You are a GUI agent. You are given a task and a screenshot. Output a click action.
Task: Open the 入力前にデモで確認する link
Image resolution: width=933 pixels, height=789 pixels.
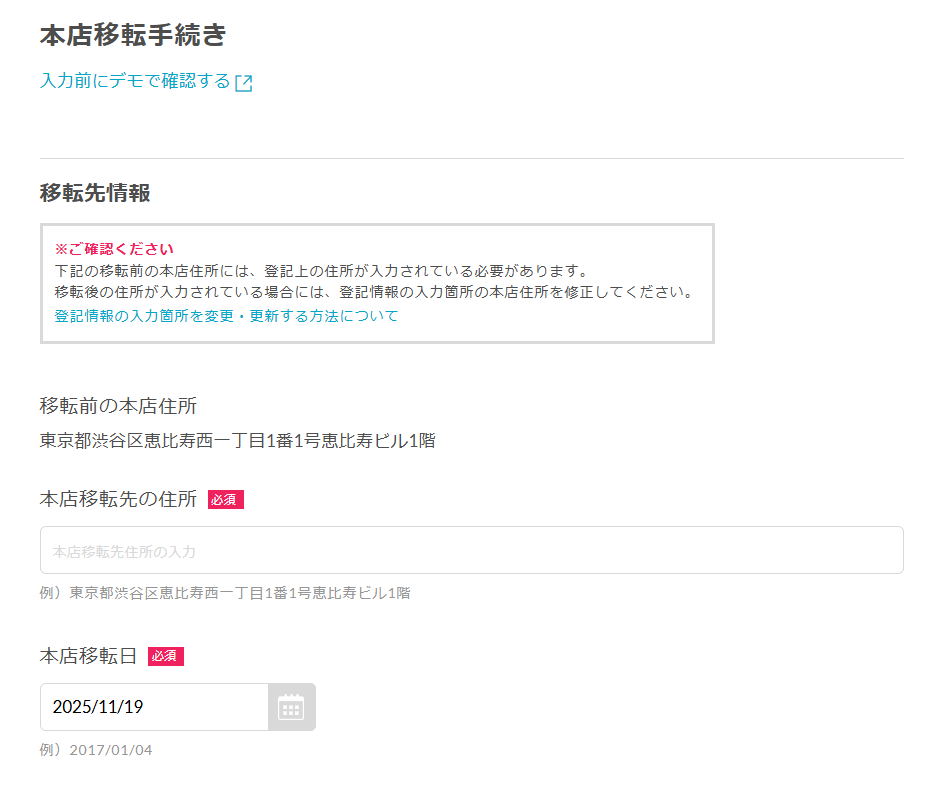coord(146,81)
